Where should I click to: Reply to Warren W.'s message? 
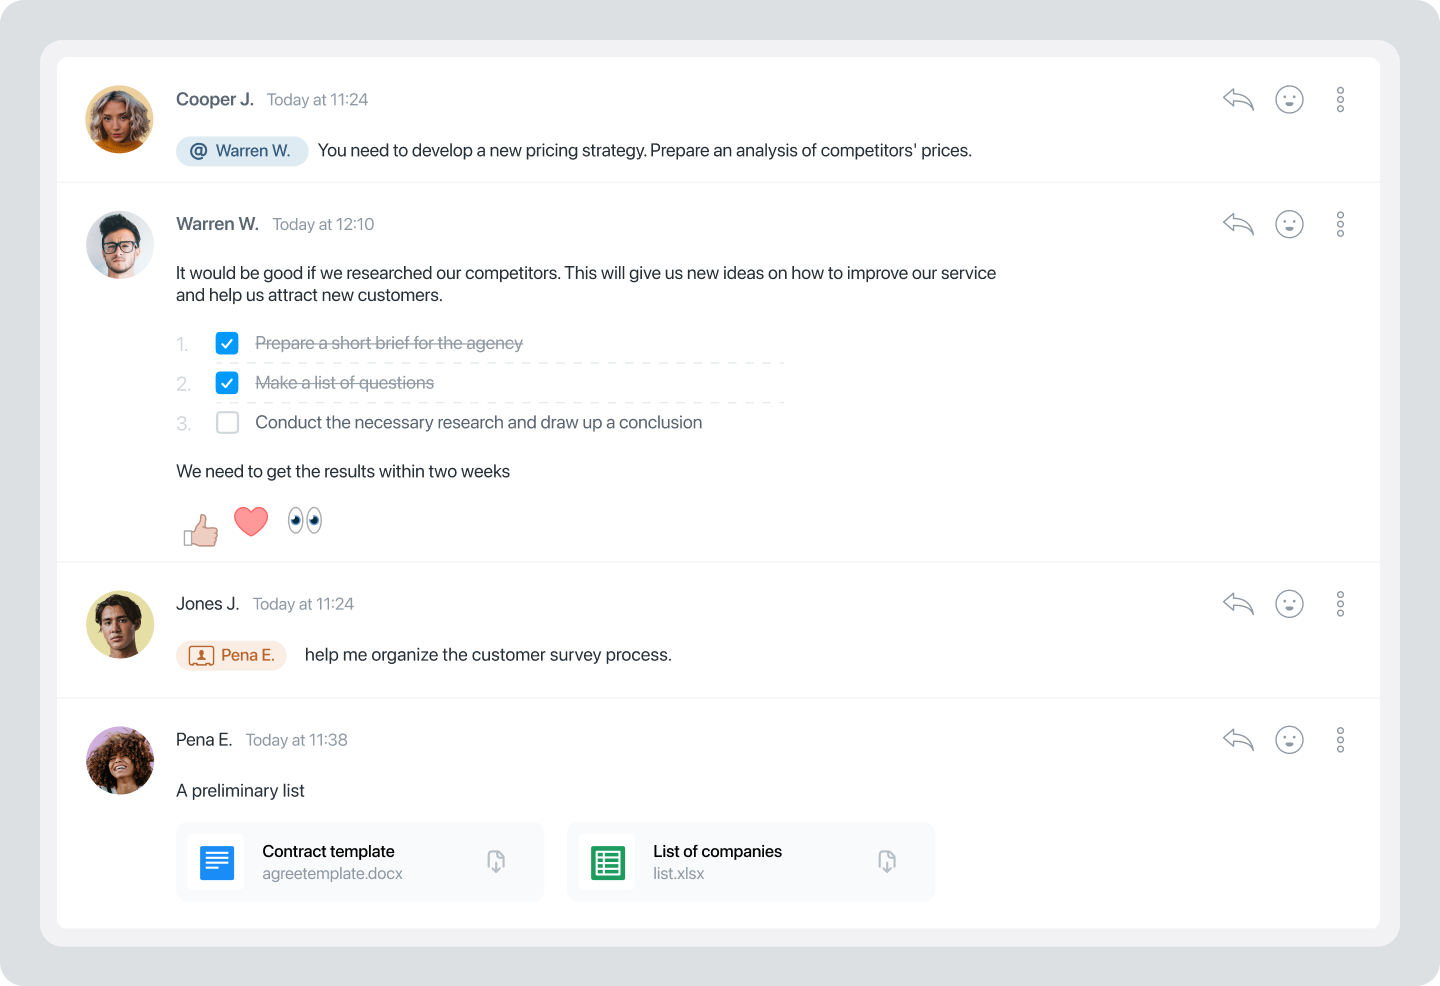[1238, 224]
